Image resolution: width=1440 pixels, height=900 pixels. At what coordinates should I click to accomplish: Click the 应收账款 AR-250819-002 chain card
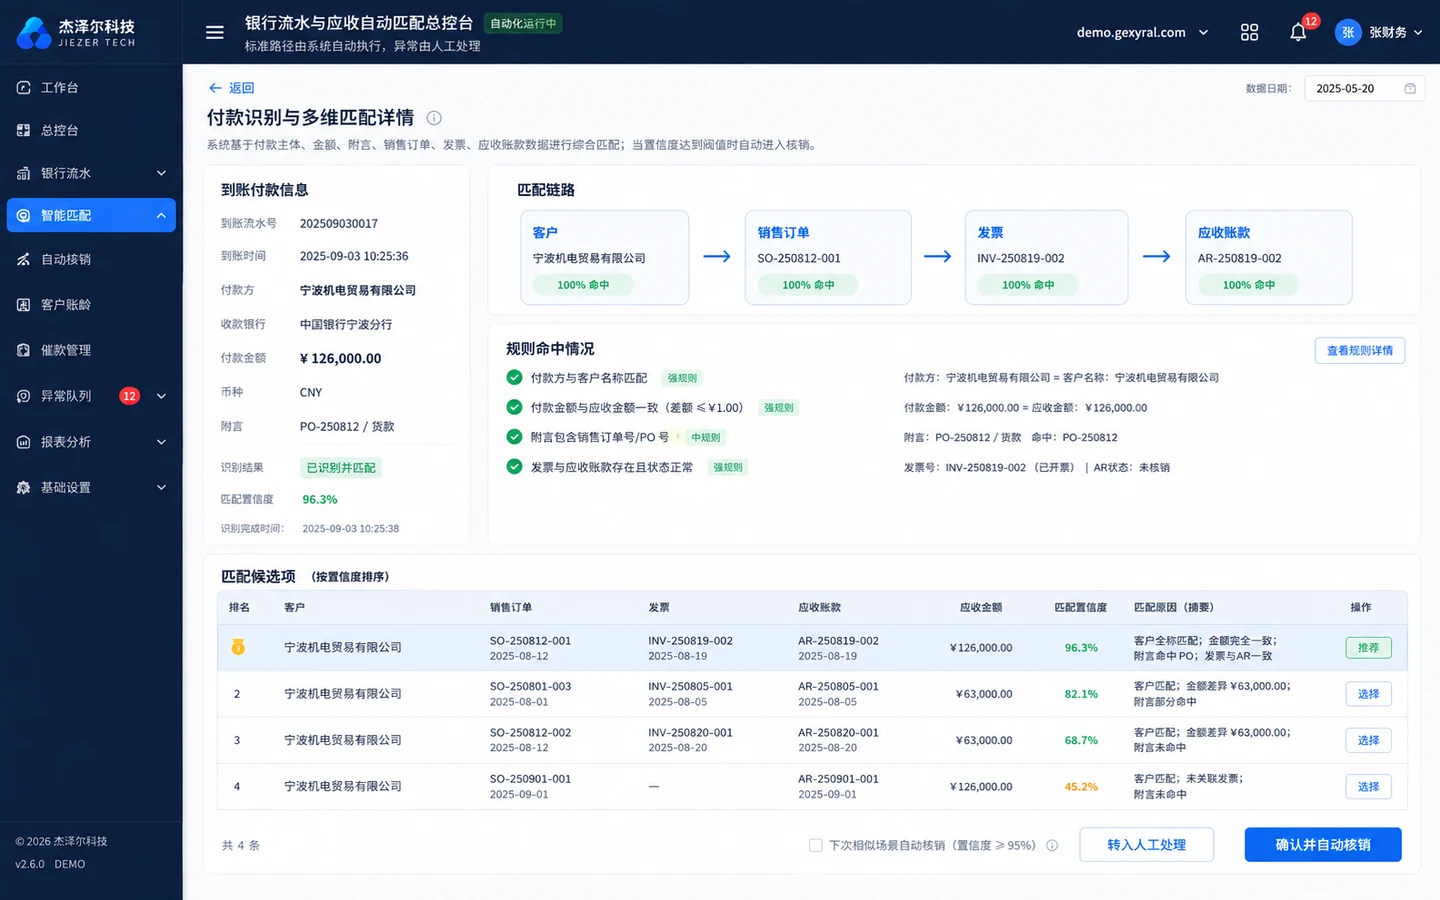pos(1268,257)
